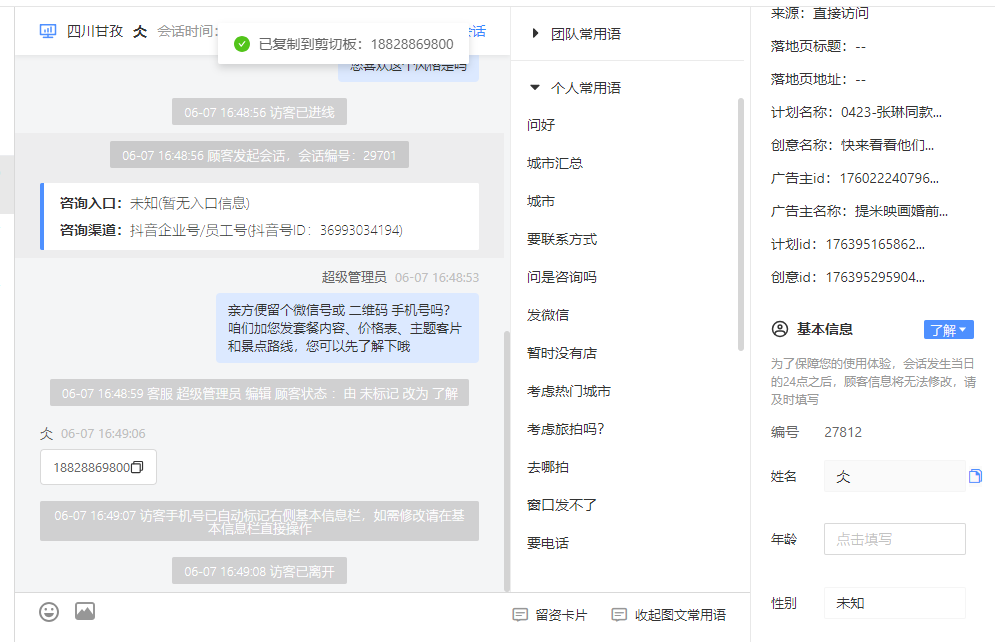The image size is (995, 642).
Task: Collapse the 个人常用语 section
Action: click(577, 88)
